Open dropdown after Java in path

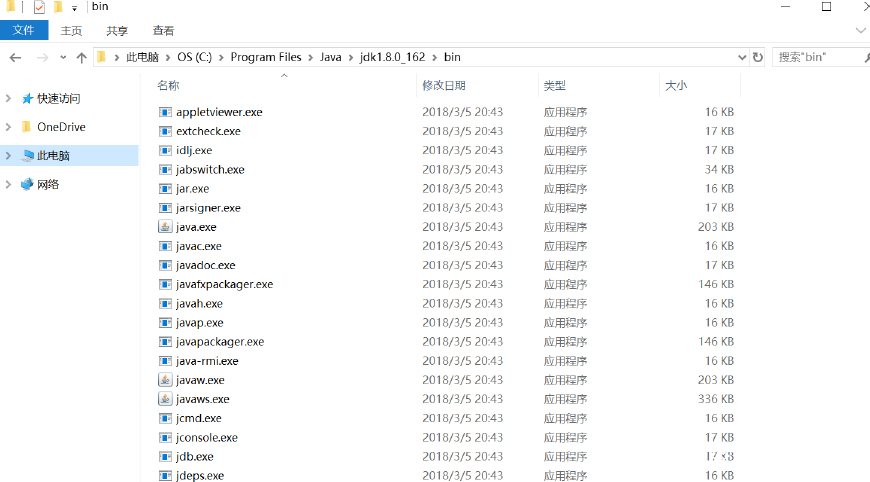pyautogui.click(x=351, y=58)
